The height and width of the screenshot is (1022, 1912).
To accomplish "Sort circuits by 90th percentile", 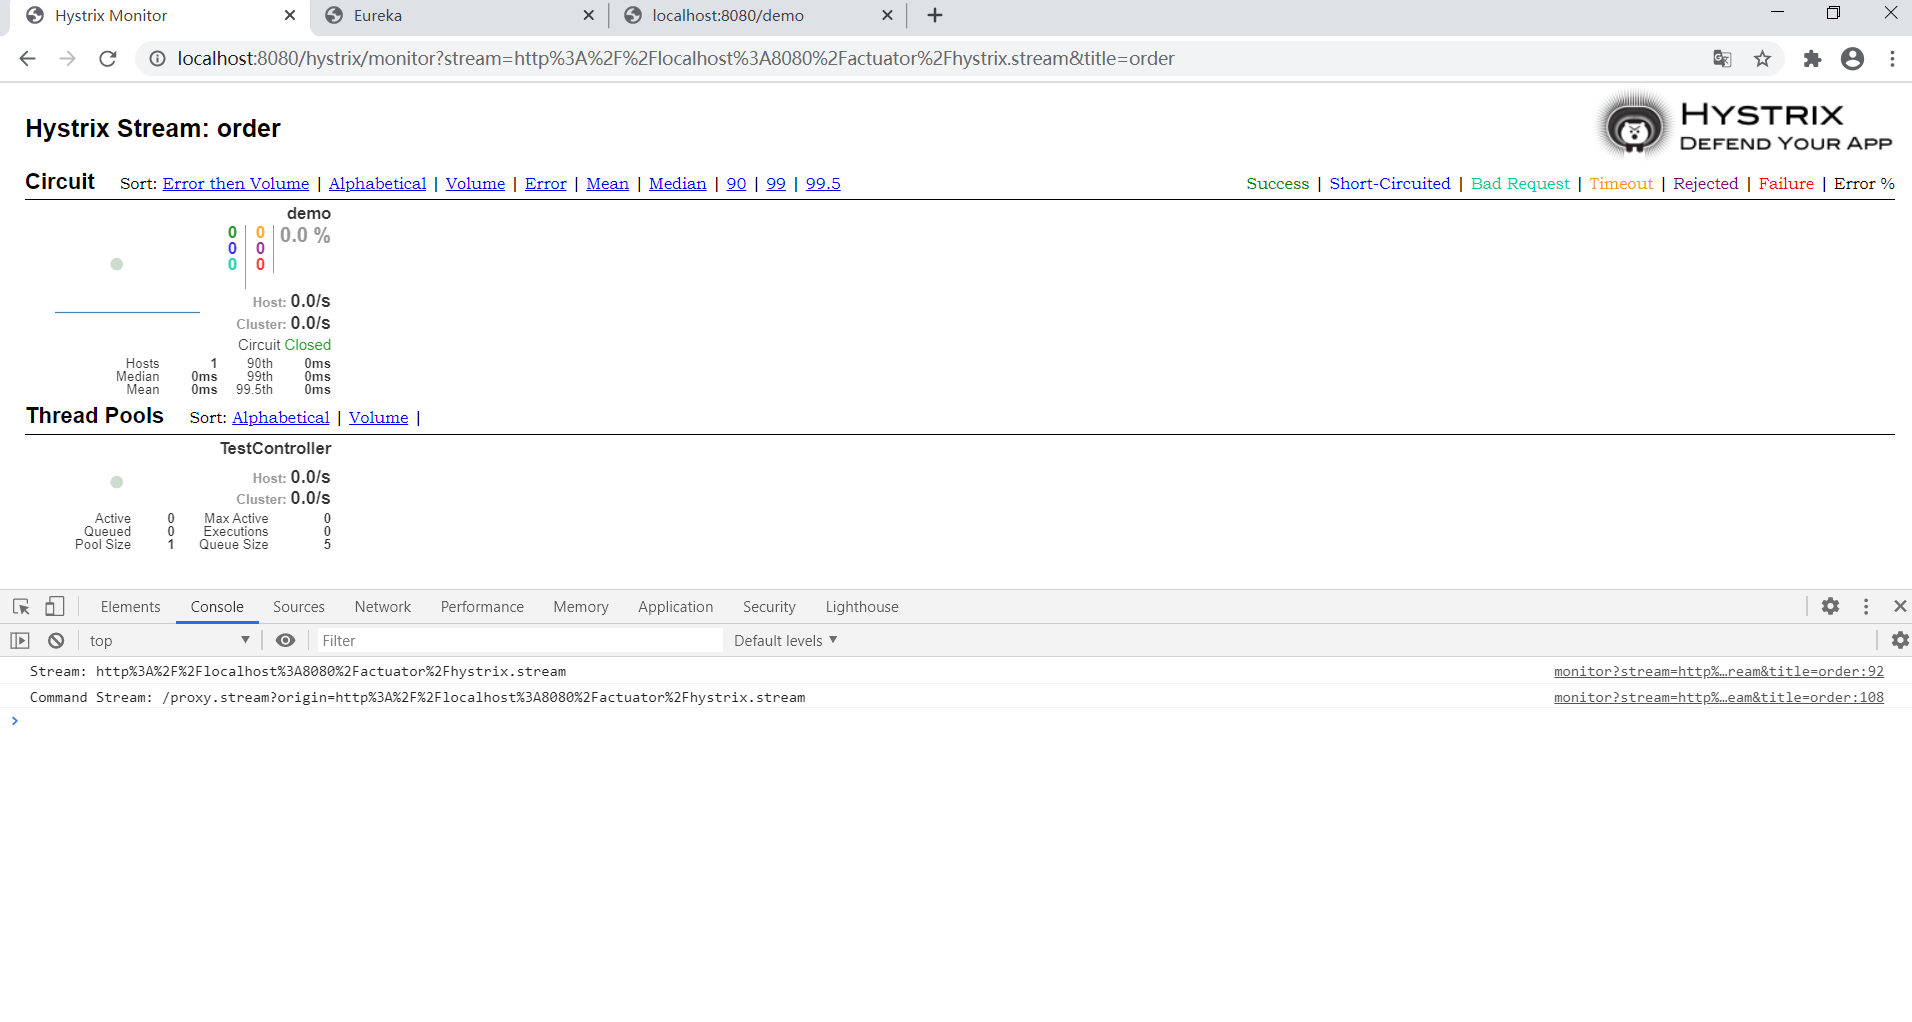I will (x=736, y=184).
